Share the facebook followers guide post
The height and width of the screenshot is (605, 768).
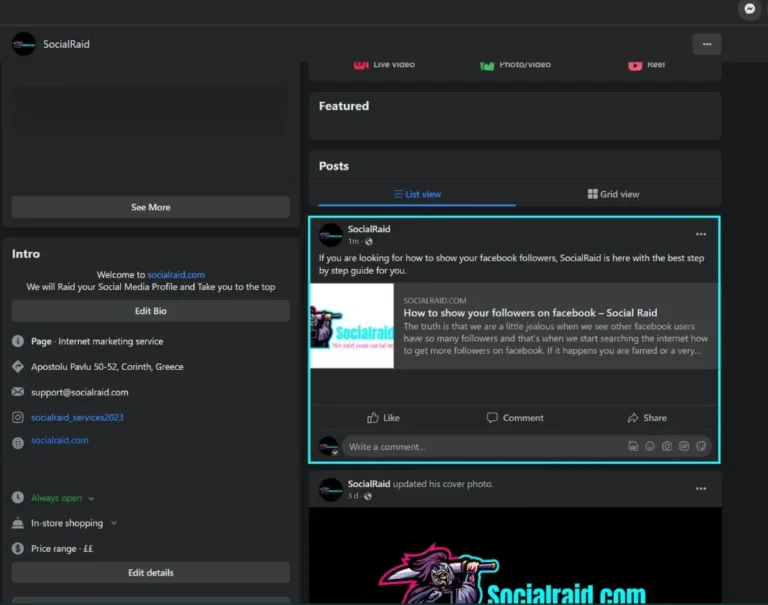647,418
